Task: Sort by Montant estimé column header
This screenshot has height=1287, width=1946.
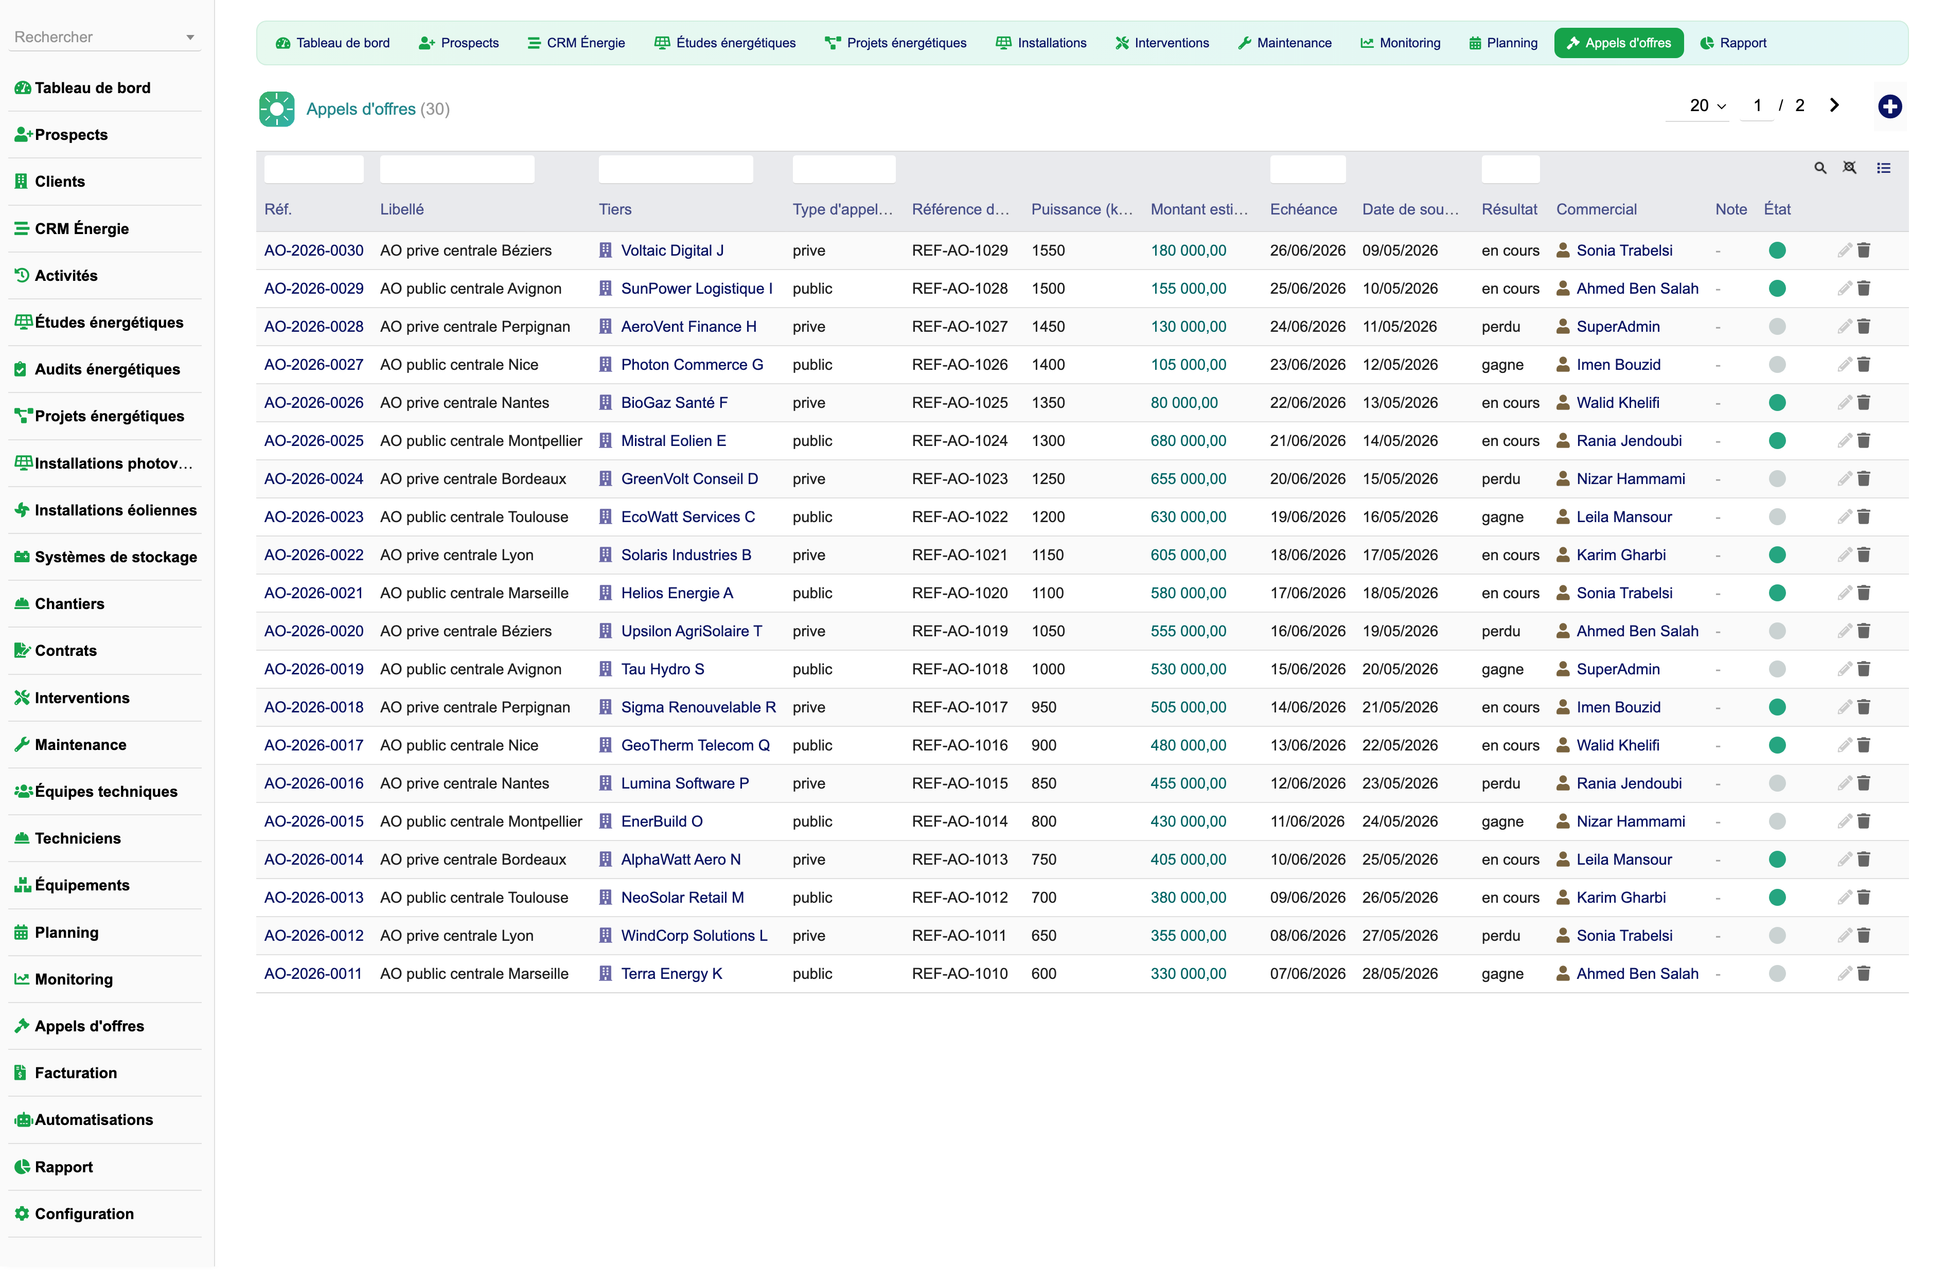Action: point(1199,209)
